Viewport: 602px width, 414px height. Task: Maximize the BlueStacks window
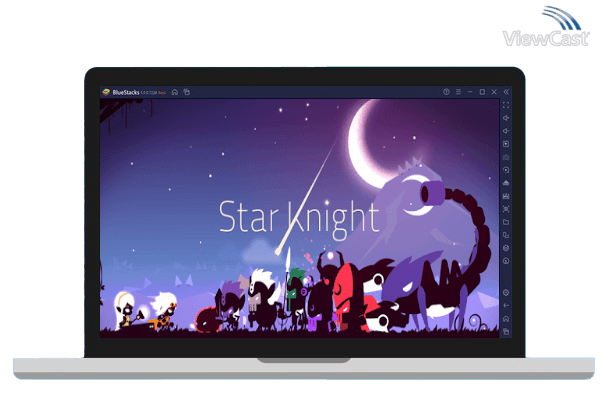pos(482,92)
